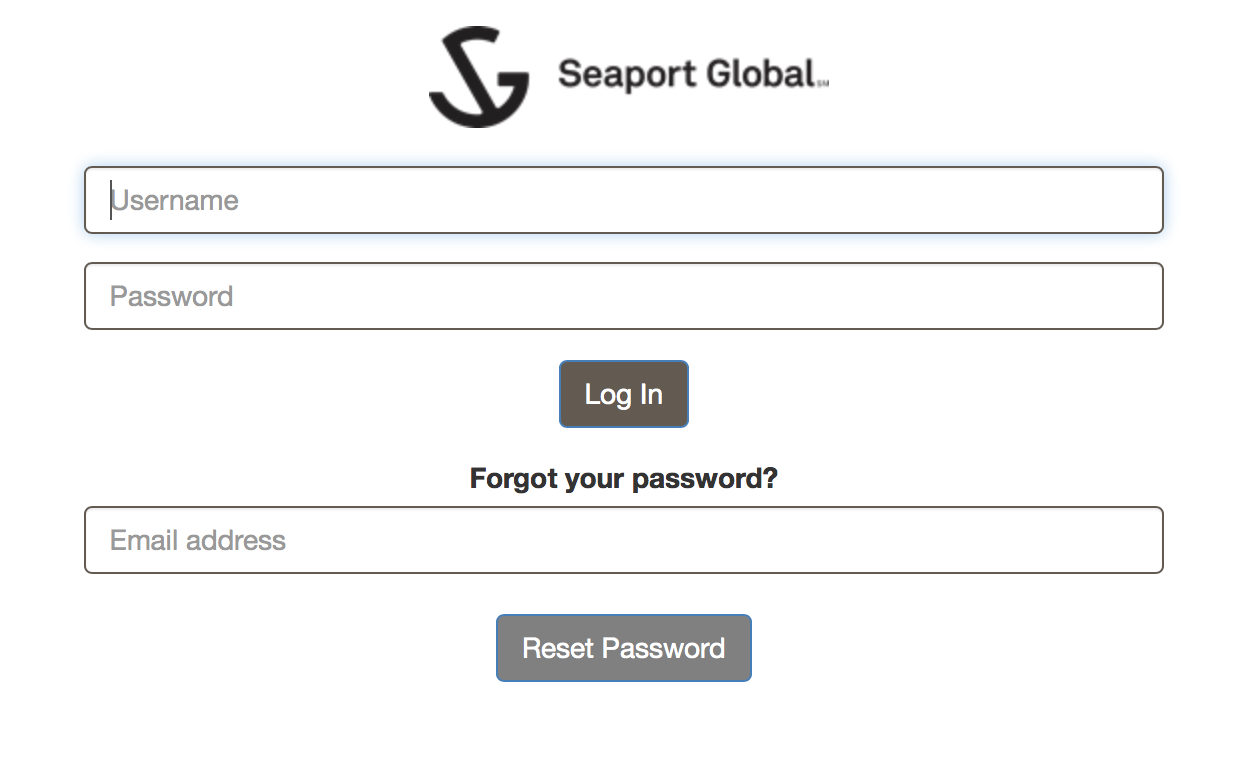Click the Log In button
Viewport: 1256px width, 784px height.
tap(624, 394)
